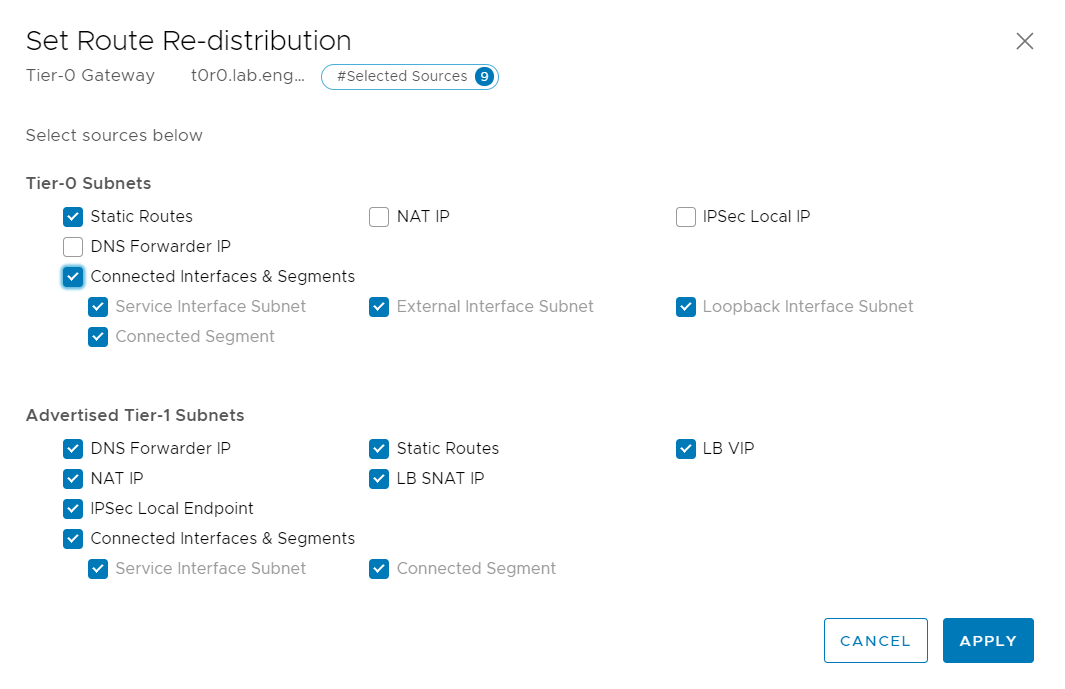Screen dimensions: 1065x689
Task: Uncheck IPSec Local Endpoint checkbox
Action: [x=73, y=509]
